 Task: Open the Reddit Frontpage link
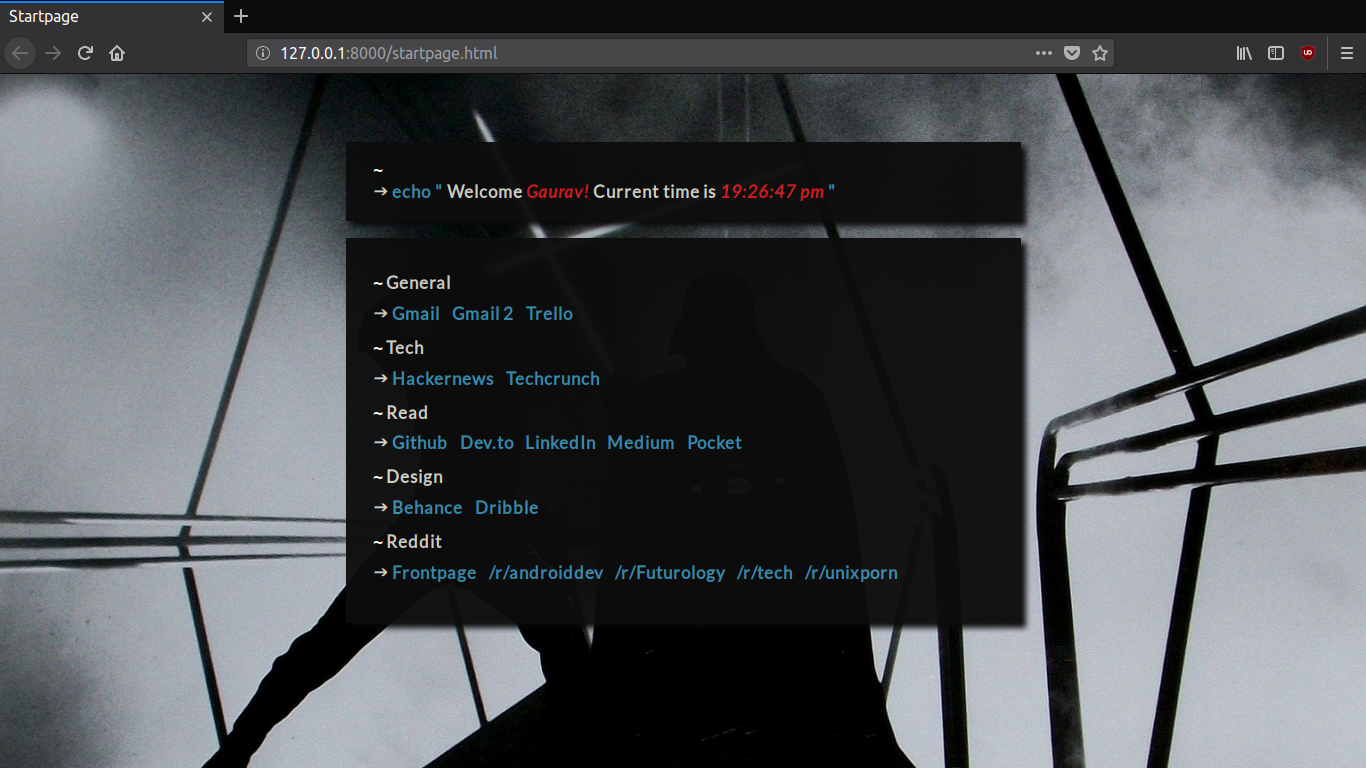tap(434, 572)
